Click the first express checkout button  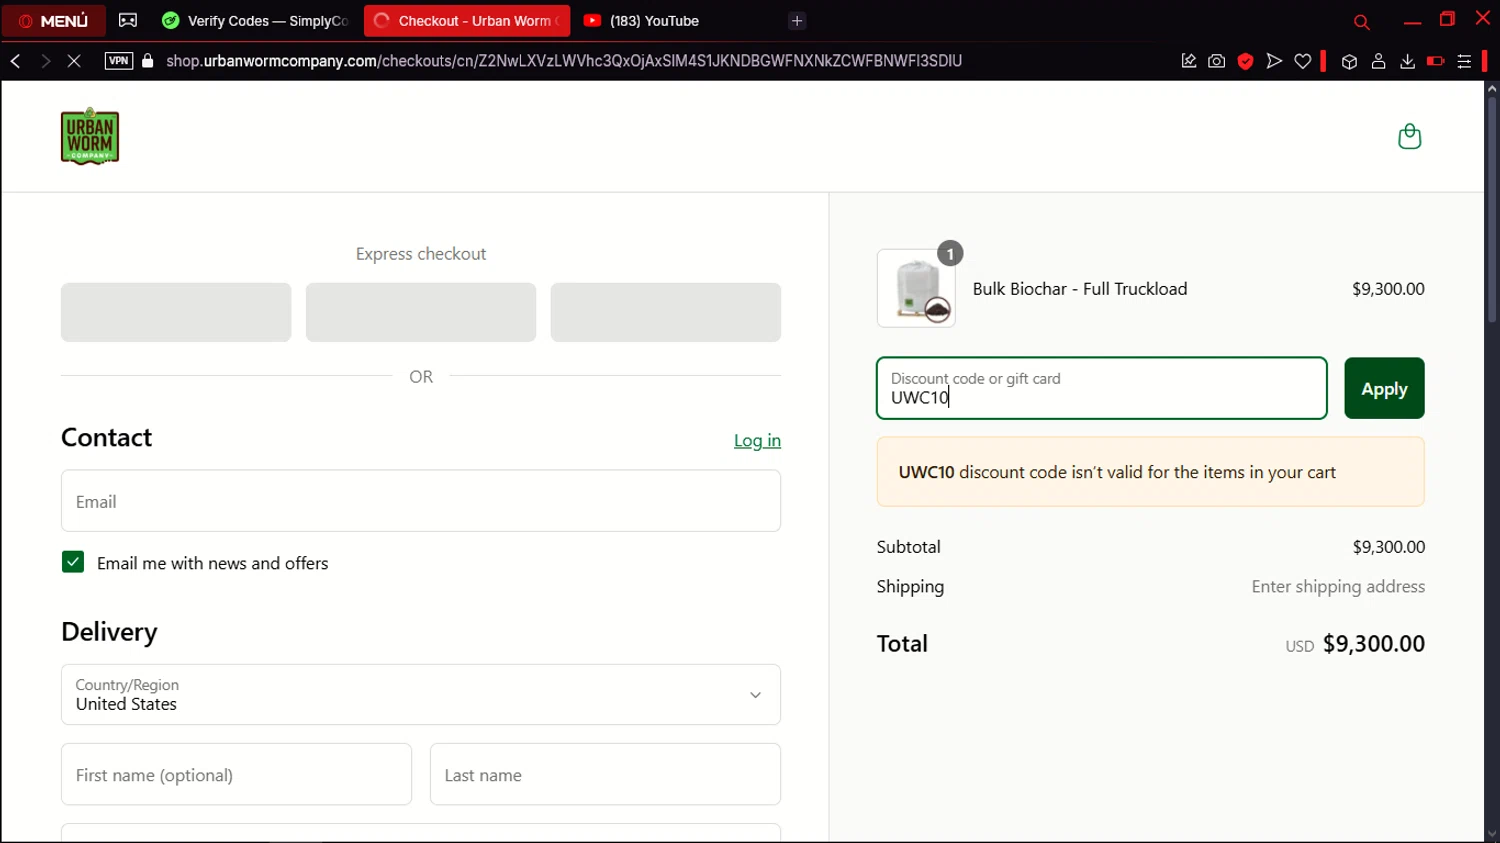176,312
